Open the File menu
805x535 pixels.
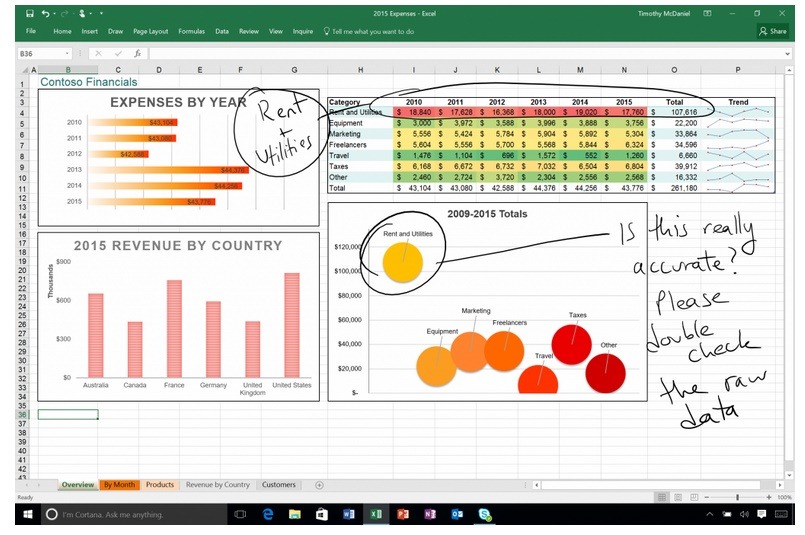31,31
